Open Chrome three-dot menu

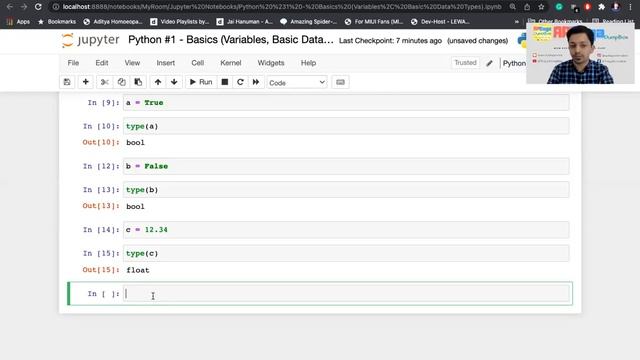(631, 7)
